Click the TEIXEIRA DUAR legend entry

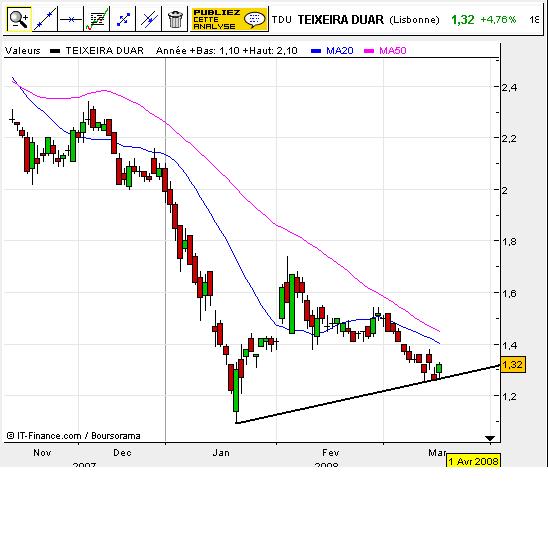pos(104,51)
